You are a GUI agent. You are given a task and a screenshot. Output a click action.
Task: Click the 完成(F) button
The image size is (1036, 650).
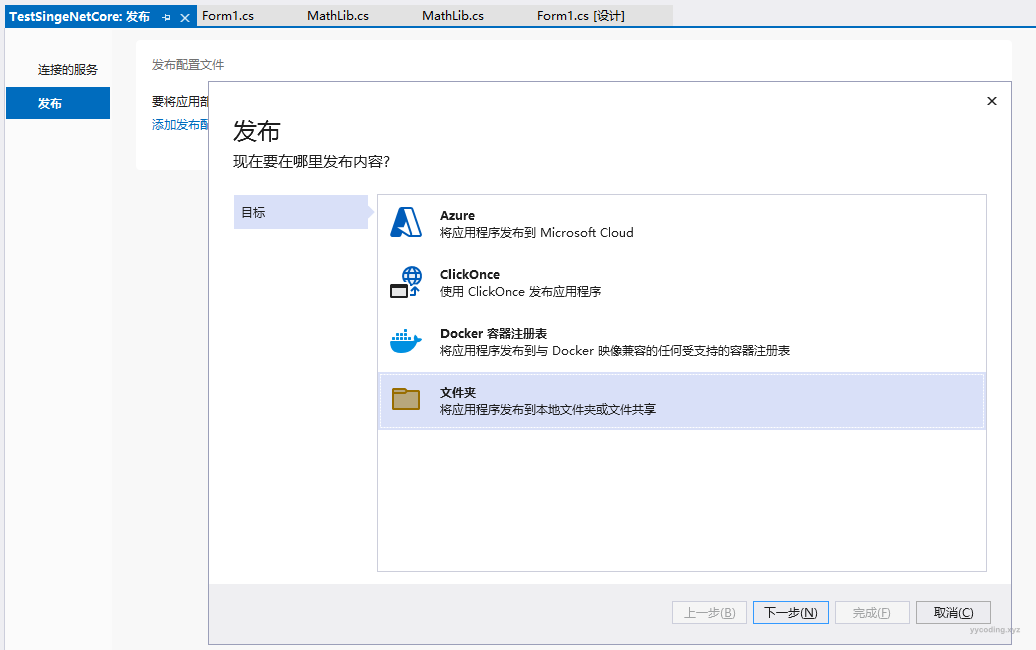[x=872, y=613]
